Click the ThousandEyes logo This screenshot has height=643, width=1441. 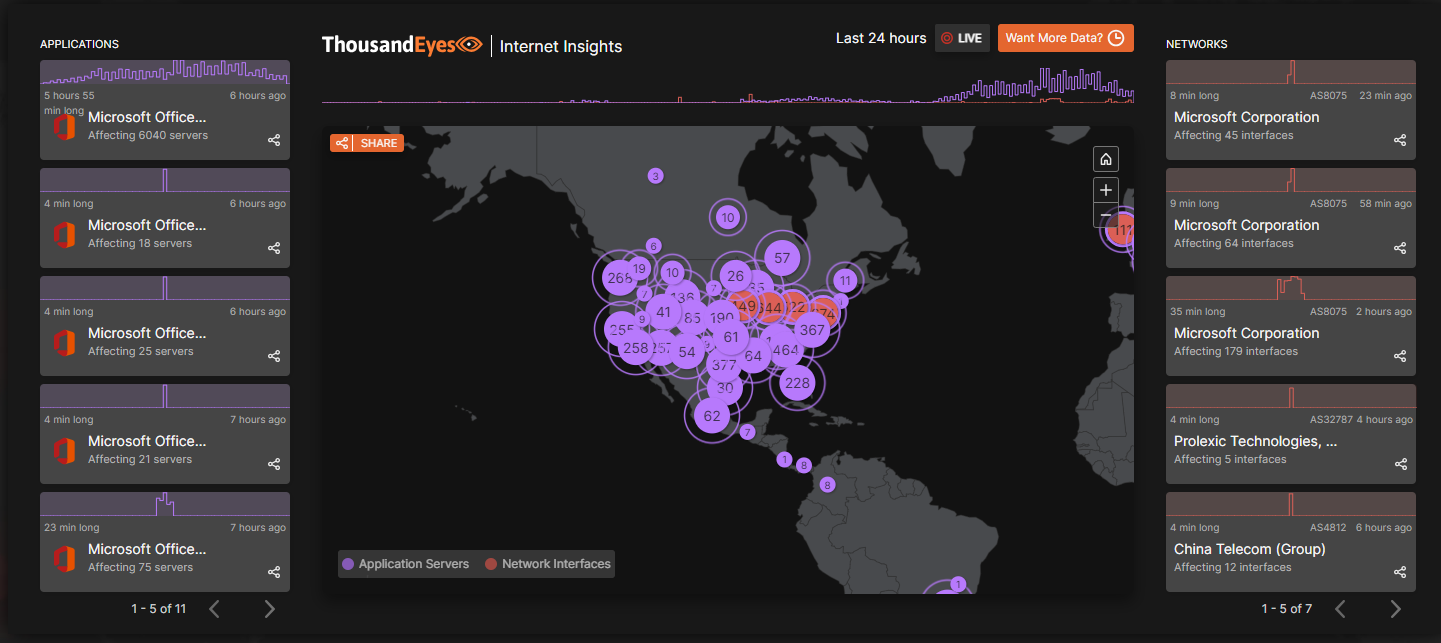coord(402,45)
